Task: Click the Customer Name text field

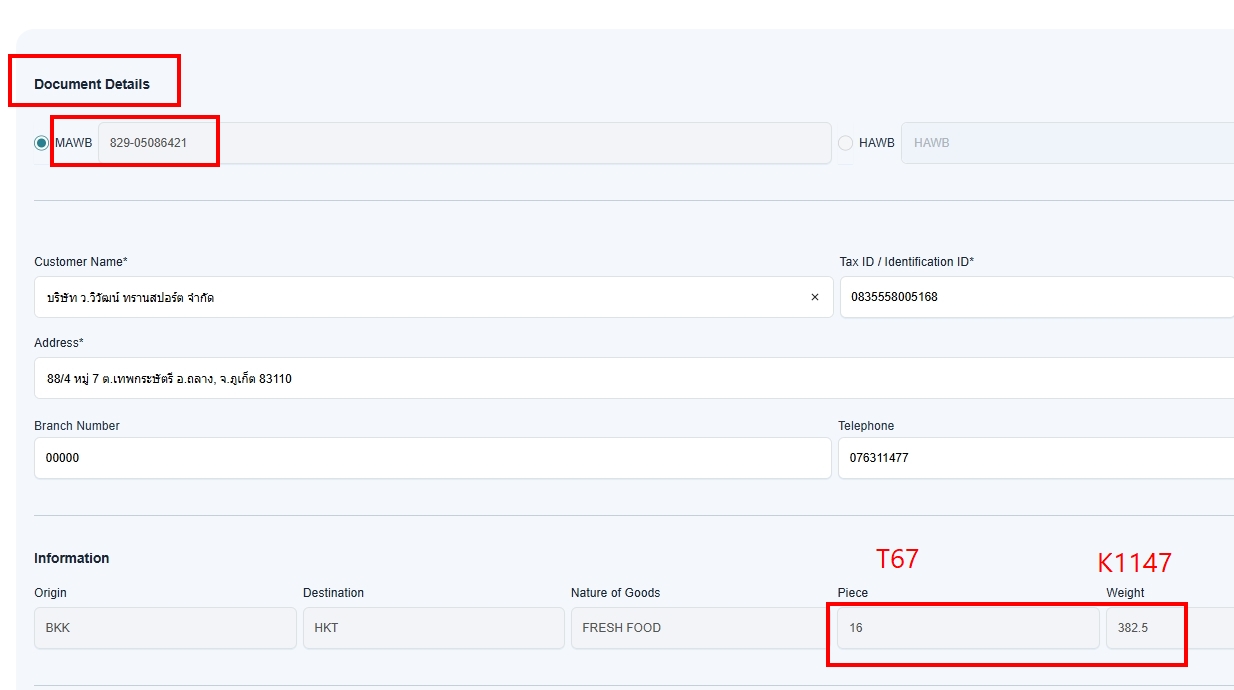Action: pyautogui.click(x=420, y=297)
